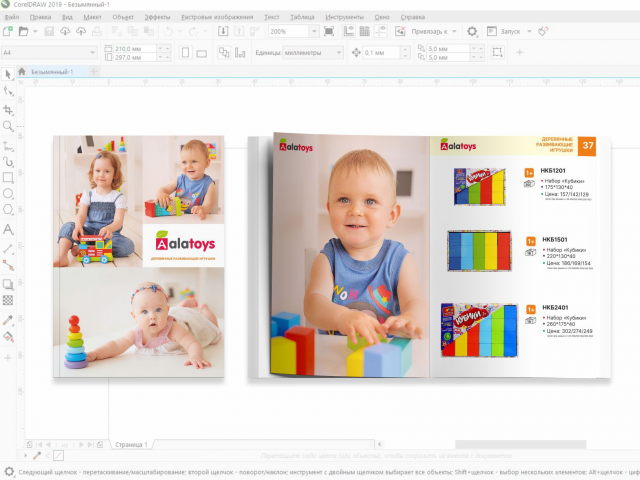This screenshot has width=640, height=480.
Task: Open the Файл menu
Action: (12, 17)
